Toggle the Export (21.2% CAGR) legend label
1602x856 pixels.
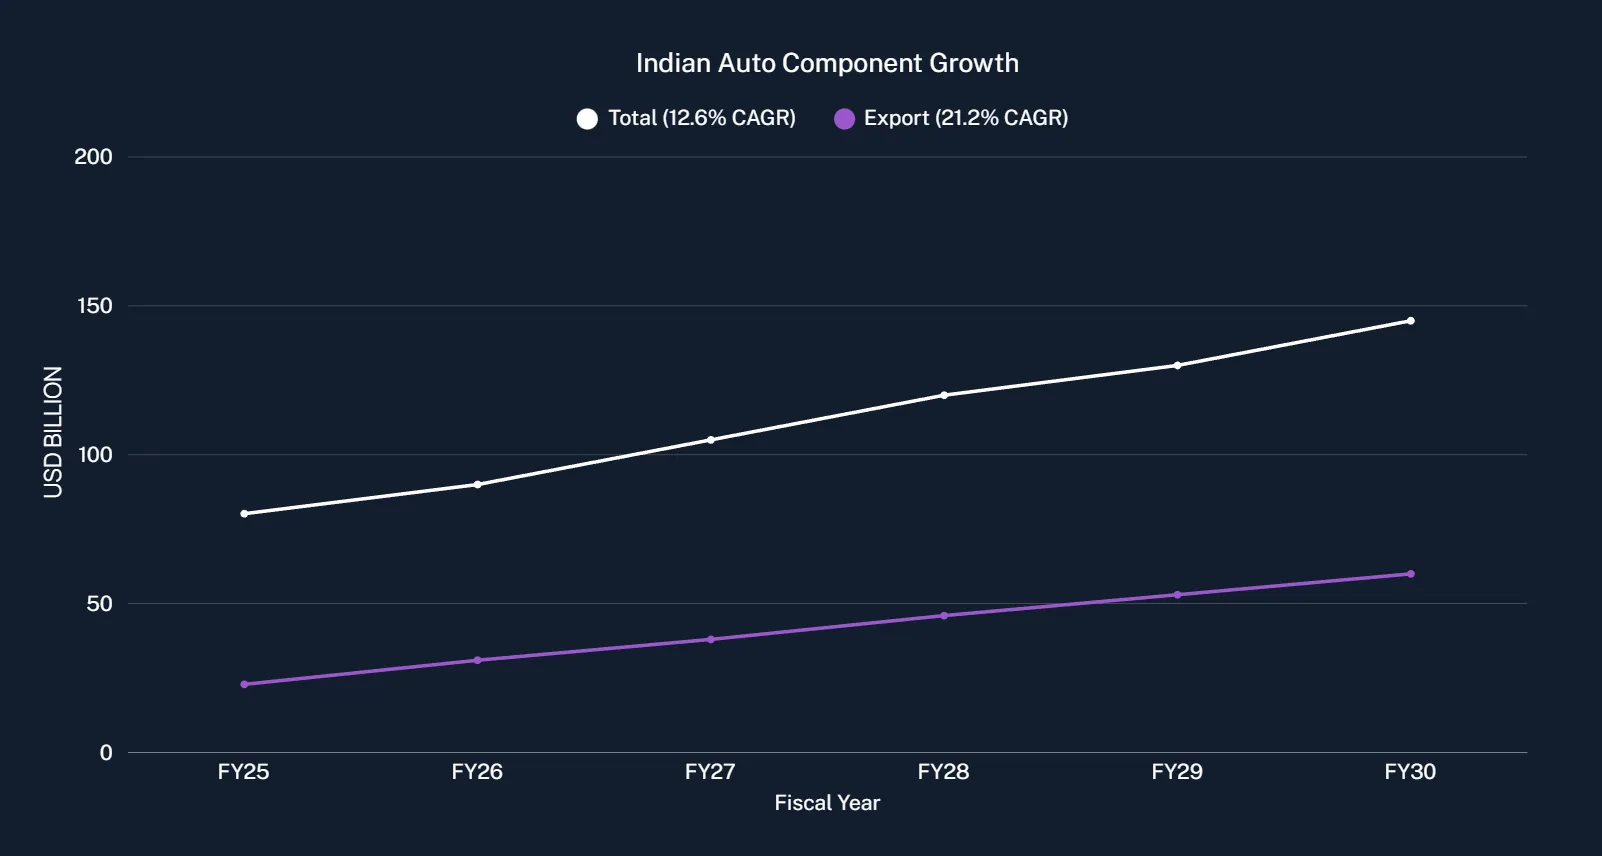point(965,118)
